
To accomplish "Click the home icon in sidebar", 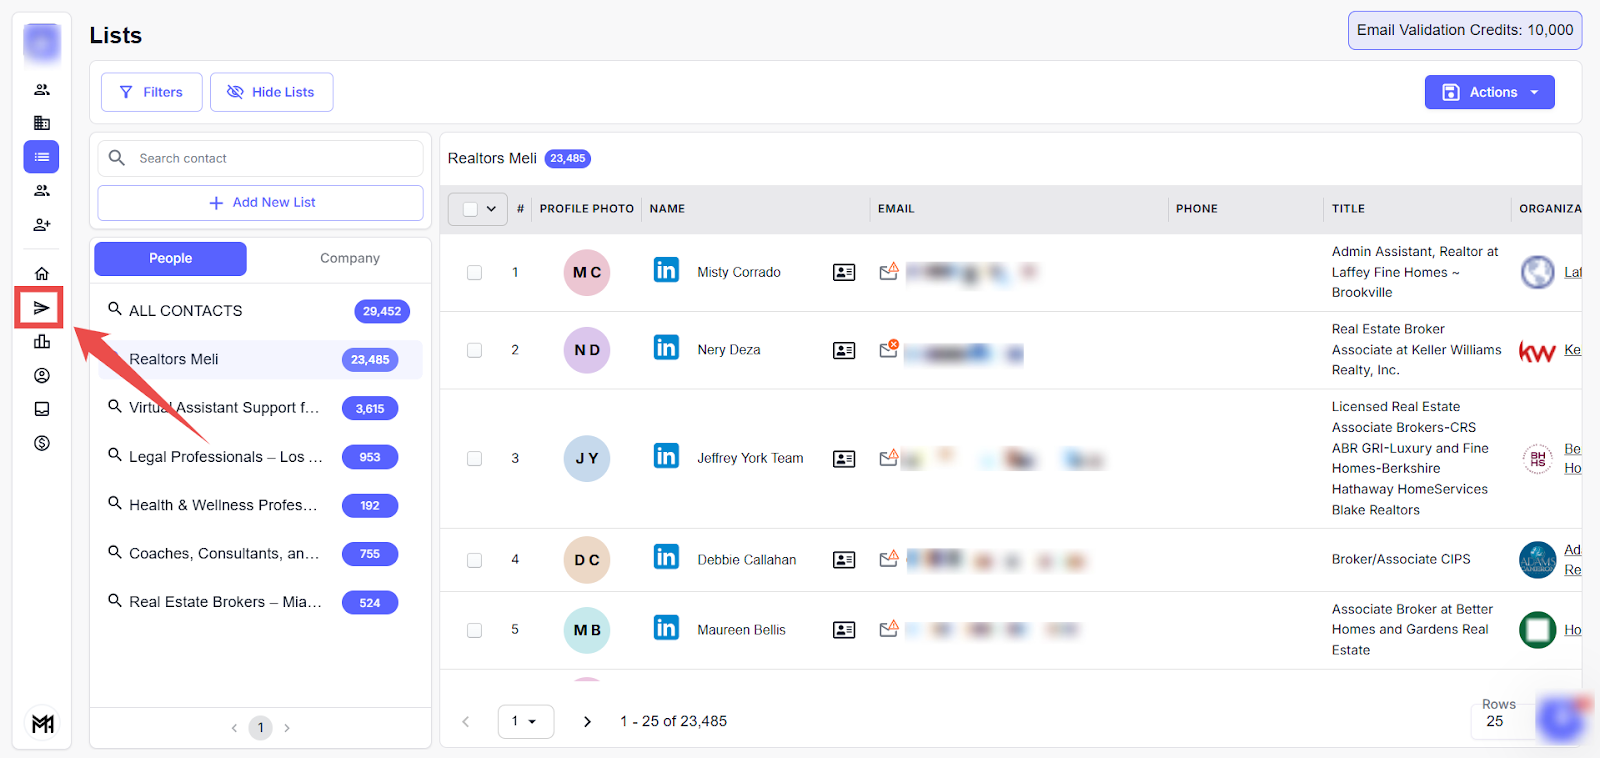I will click(42, 274).
